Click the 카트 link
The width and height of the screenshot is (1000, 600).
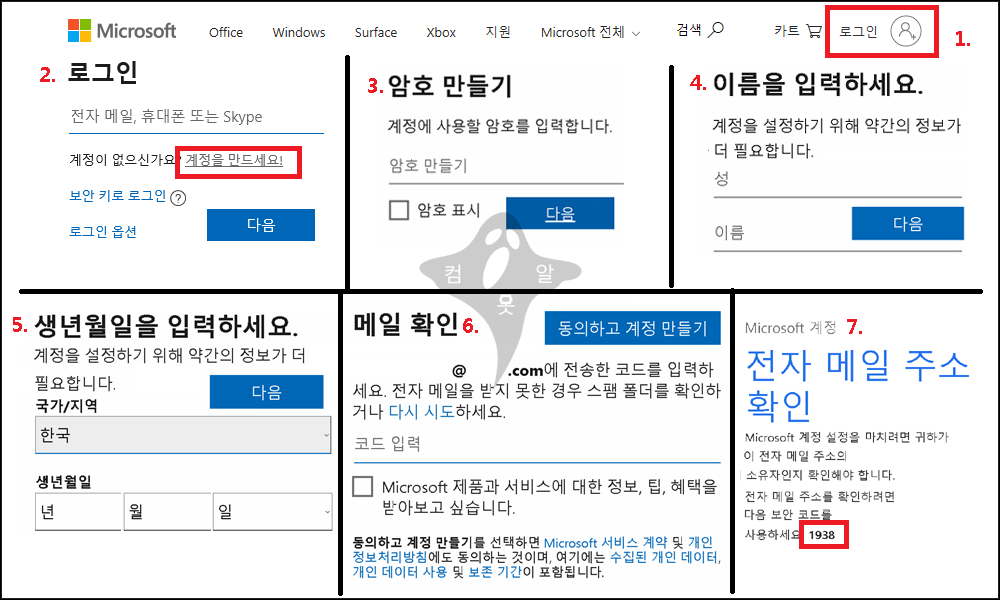[x=786, y=30]
